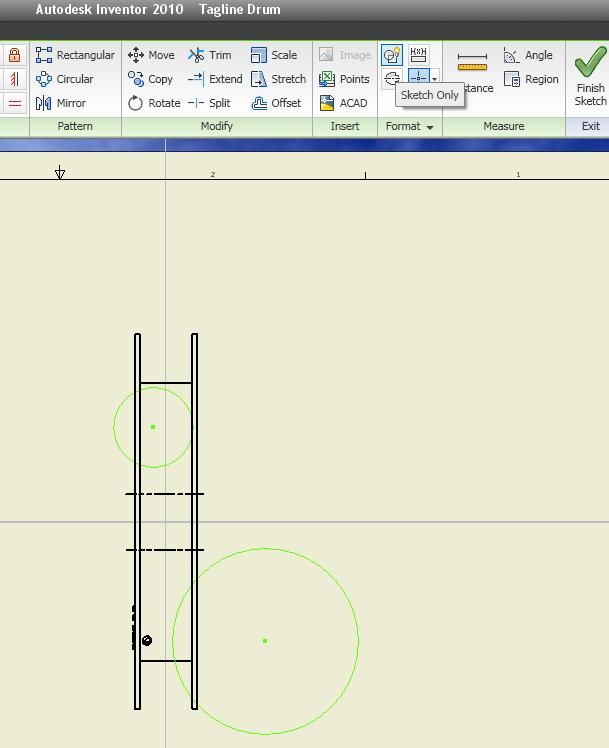Viewport: 609px width, 748px height.
Task: Select the Split tool
Action: point(209,103)
